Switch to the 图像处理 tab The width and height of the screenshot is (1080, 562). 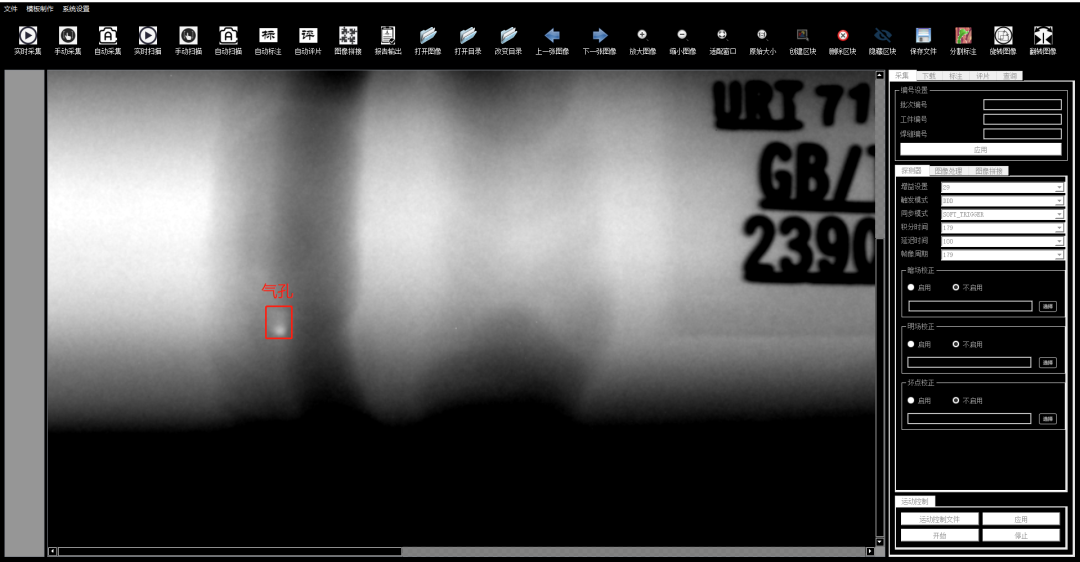[948, 171]
